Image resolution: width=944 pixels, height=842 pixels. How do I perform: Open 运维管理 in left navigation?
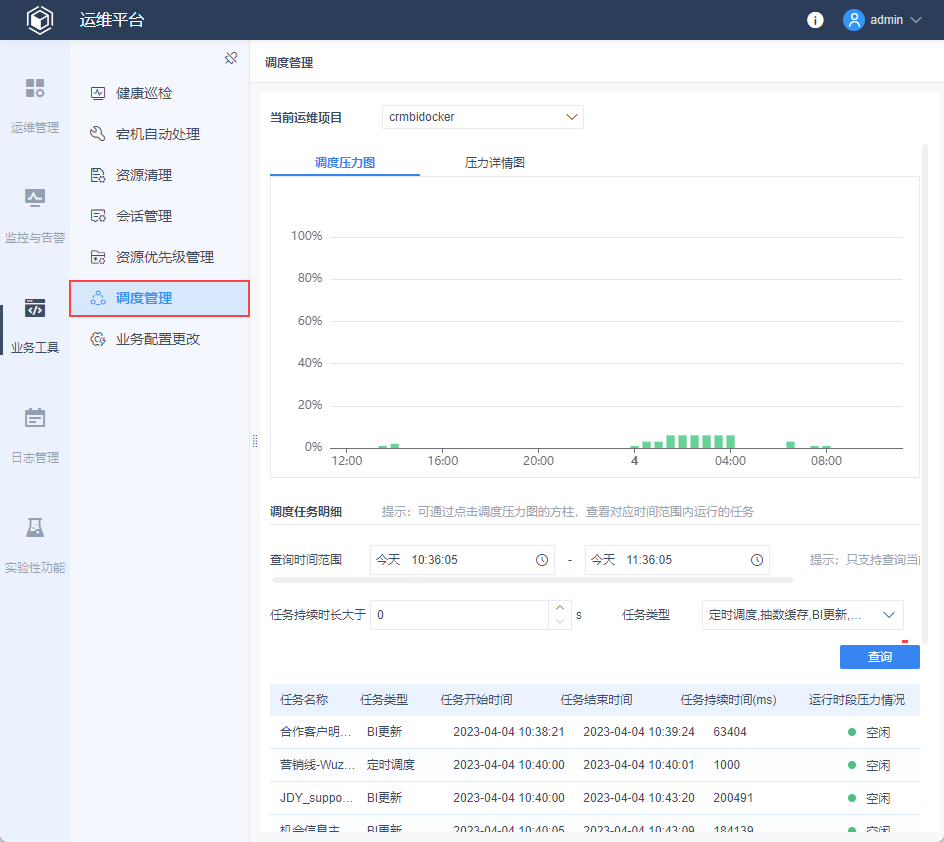click(35, 105)
